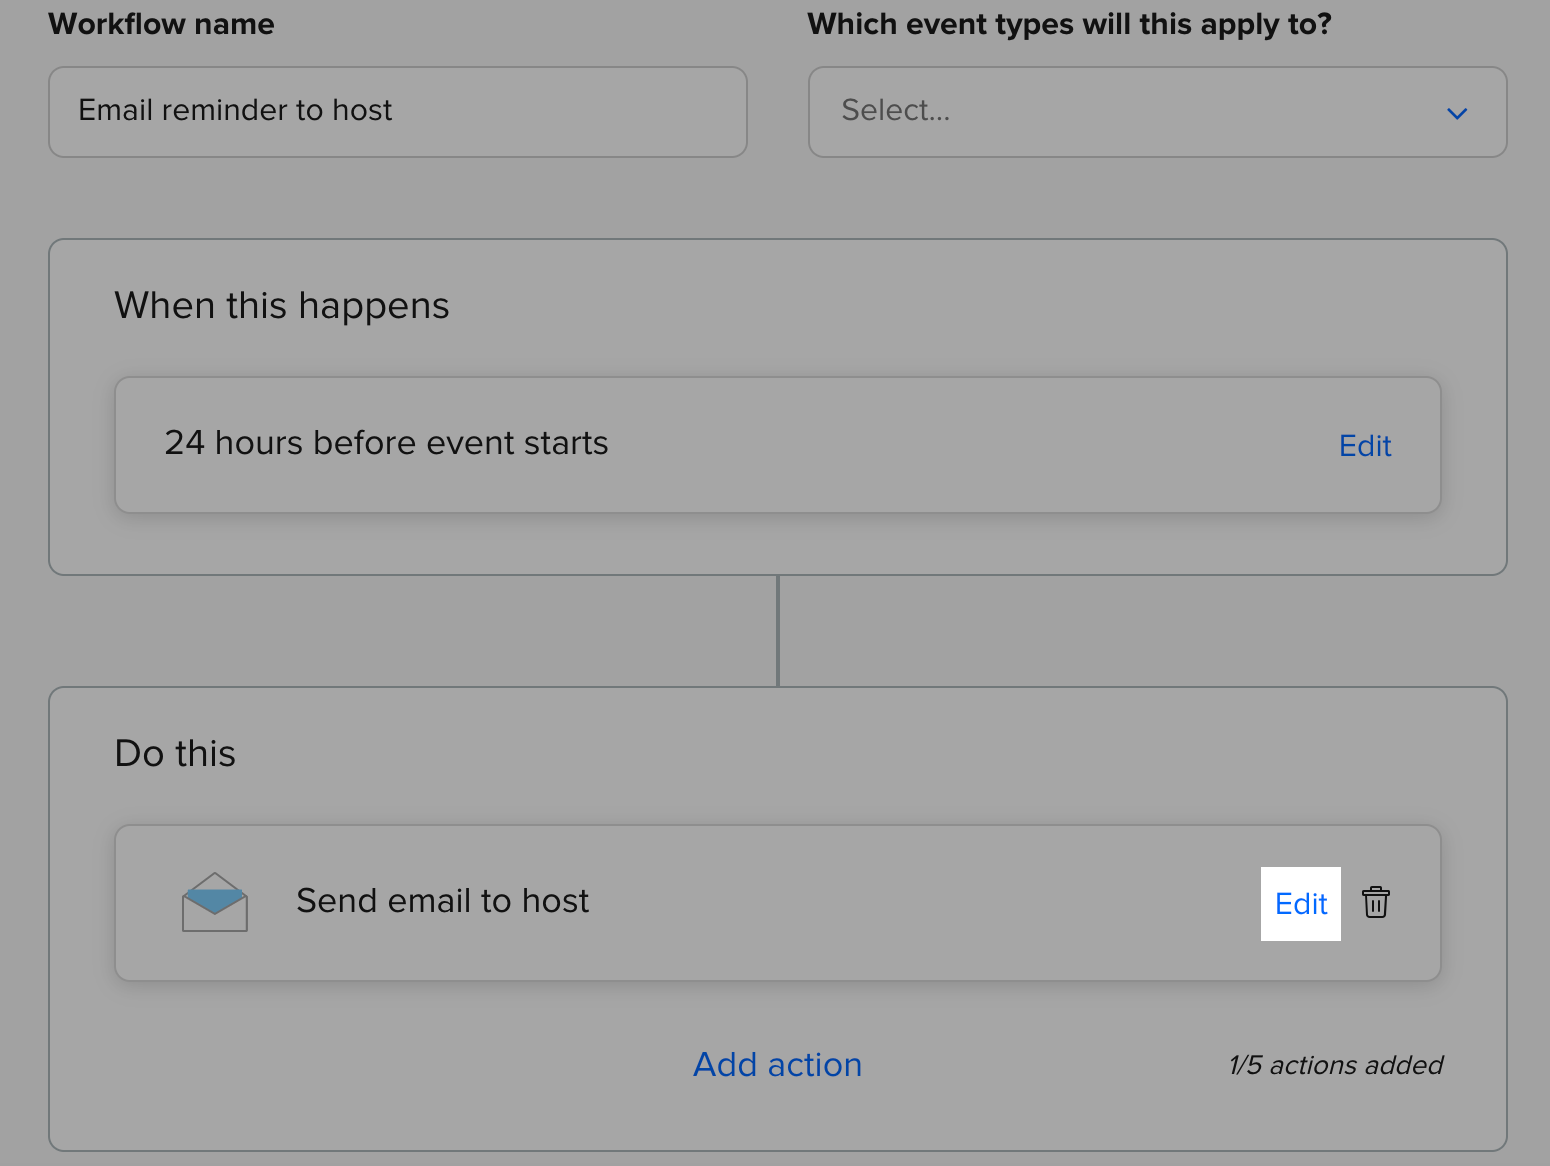The width and height of the screenshot is (1550, 1166).
Task: Click the When this happens heading
Action: tap(282, 306)
